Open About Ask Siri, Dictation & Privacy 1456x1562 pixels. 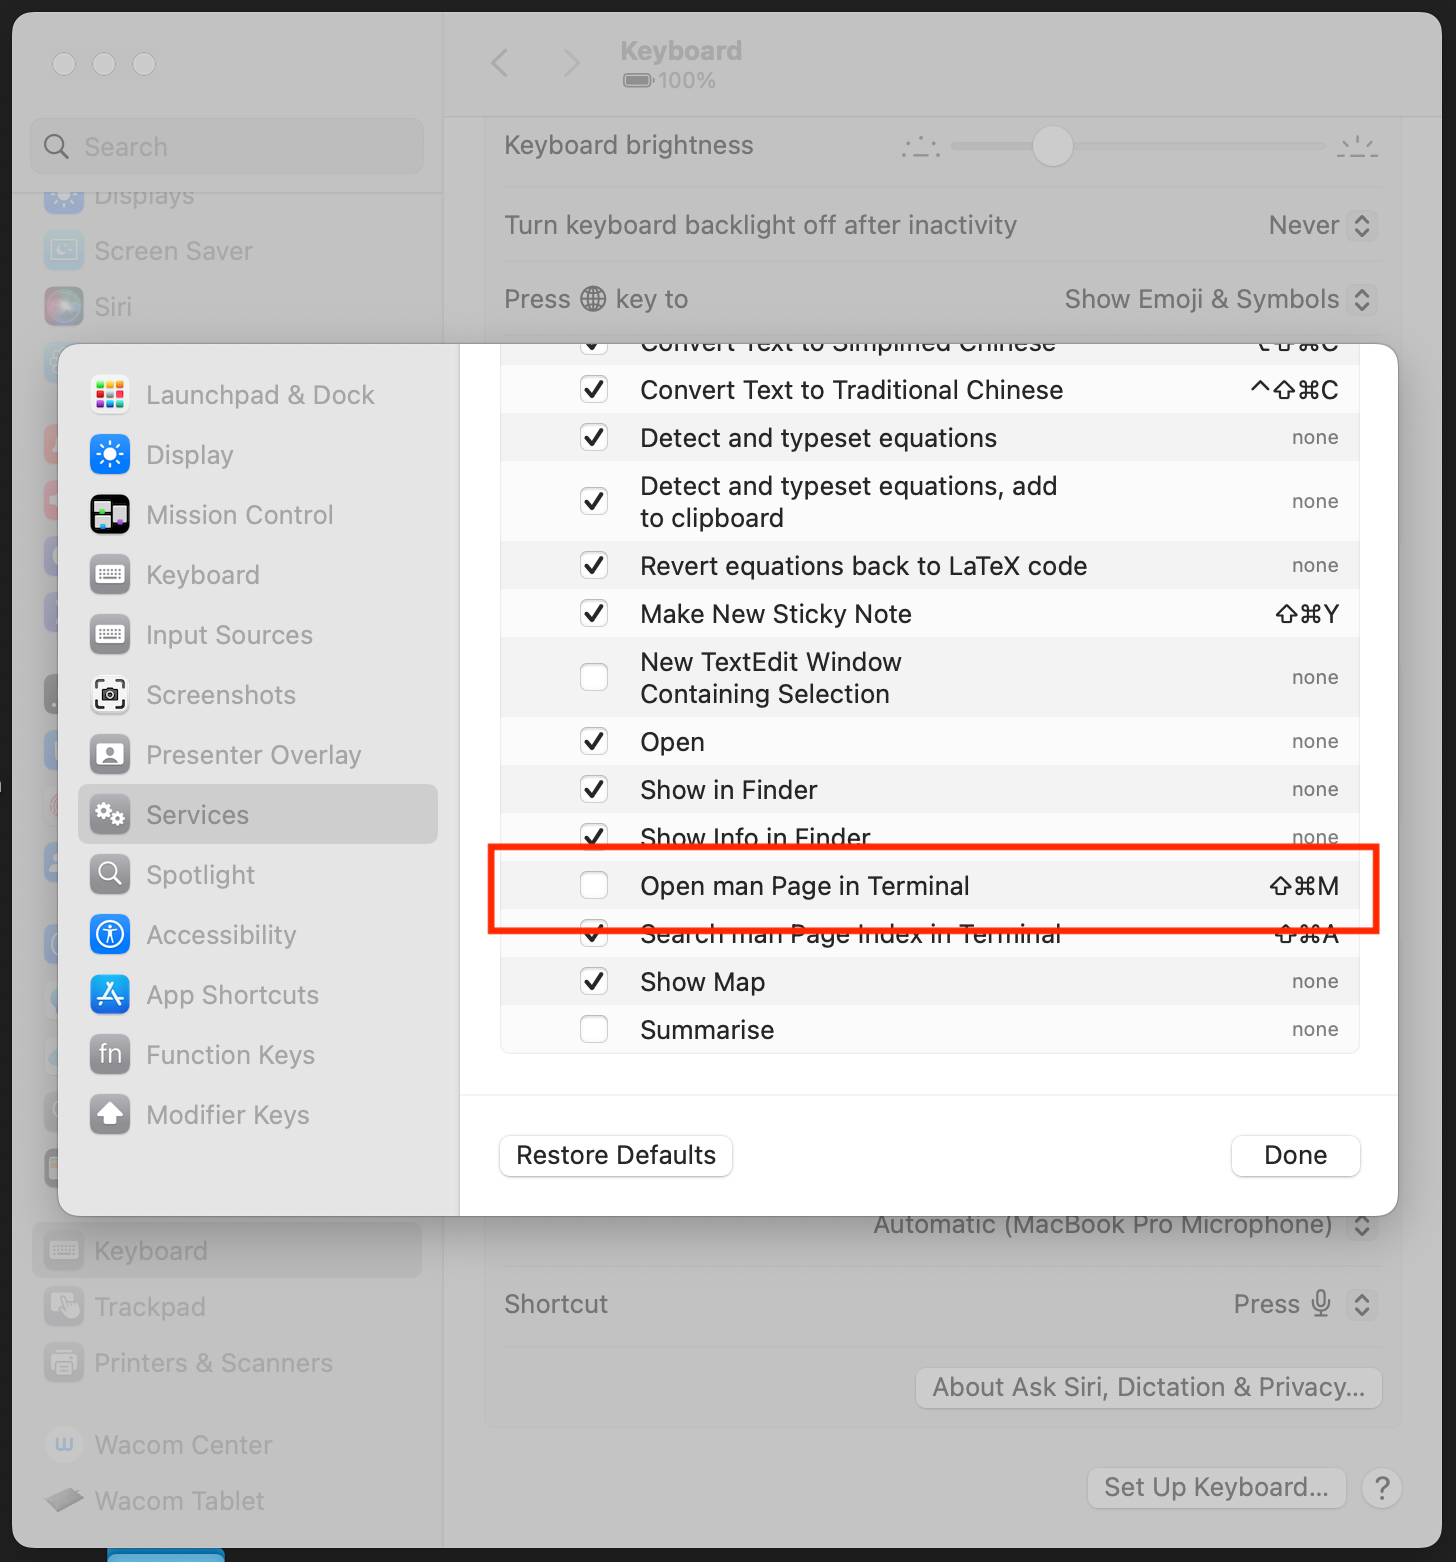pyautogui.click(x=1149, y=1387)
